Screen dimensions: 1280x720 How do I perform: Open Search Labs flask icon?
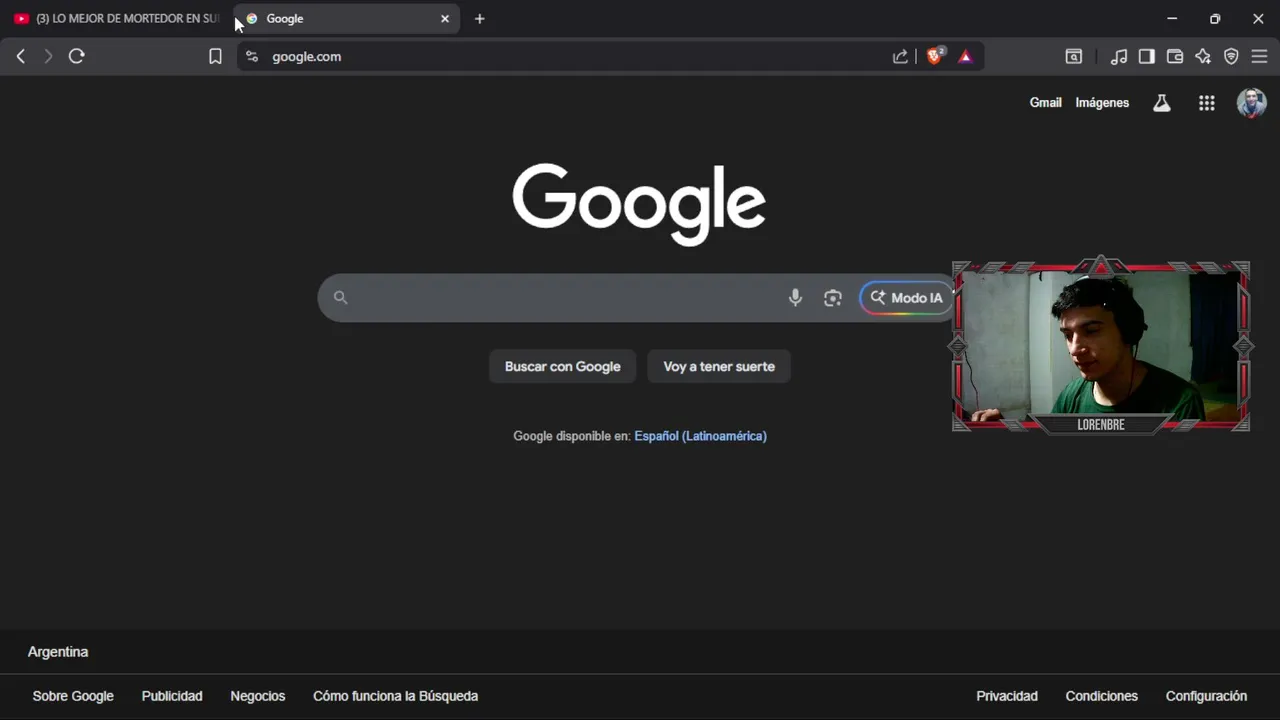pyautogui.click(x=1162, y=103)
